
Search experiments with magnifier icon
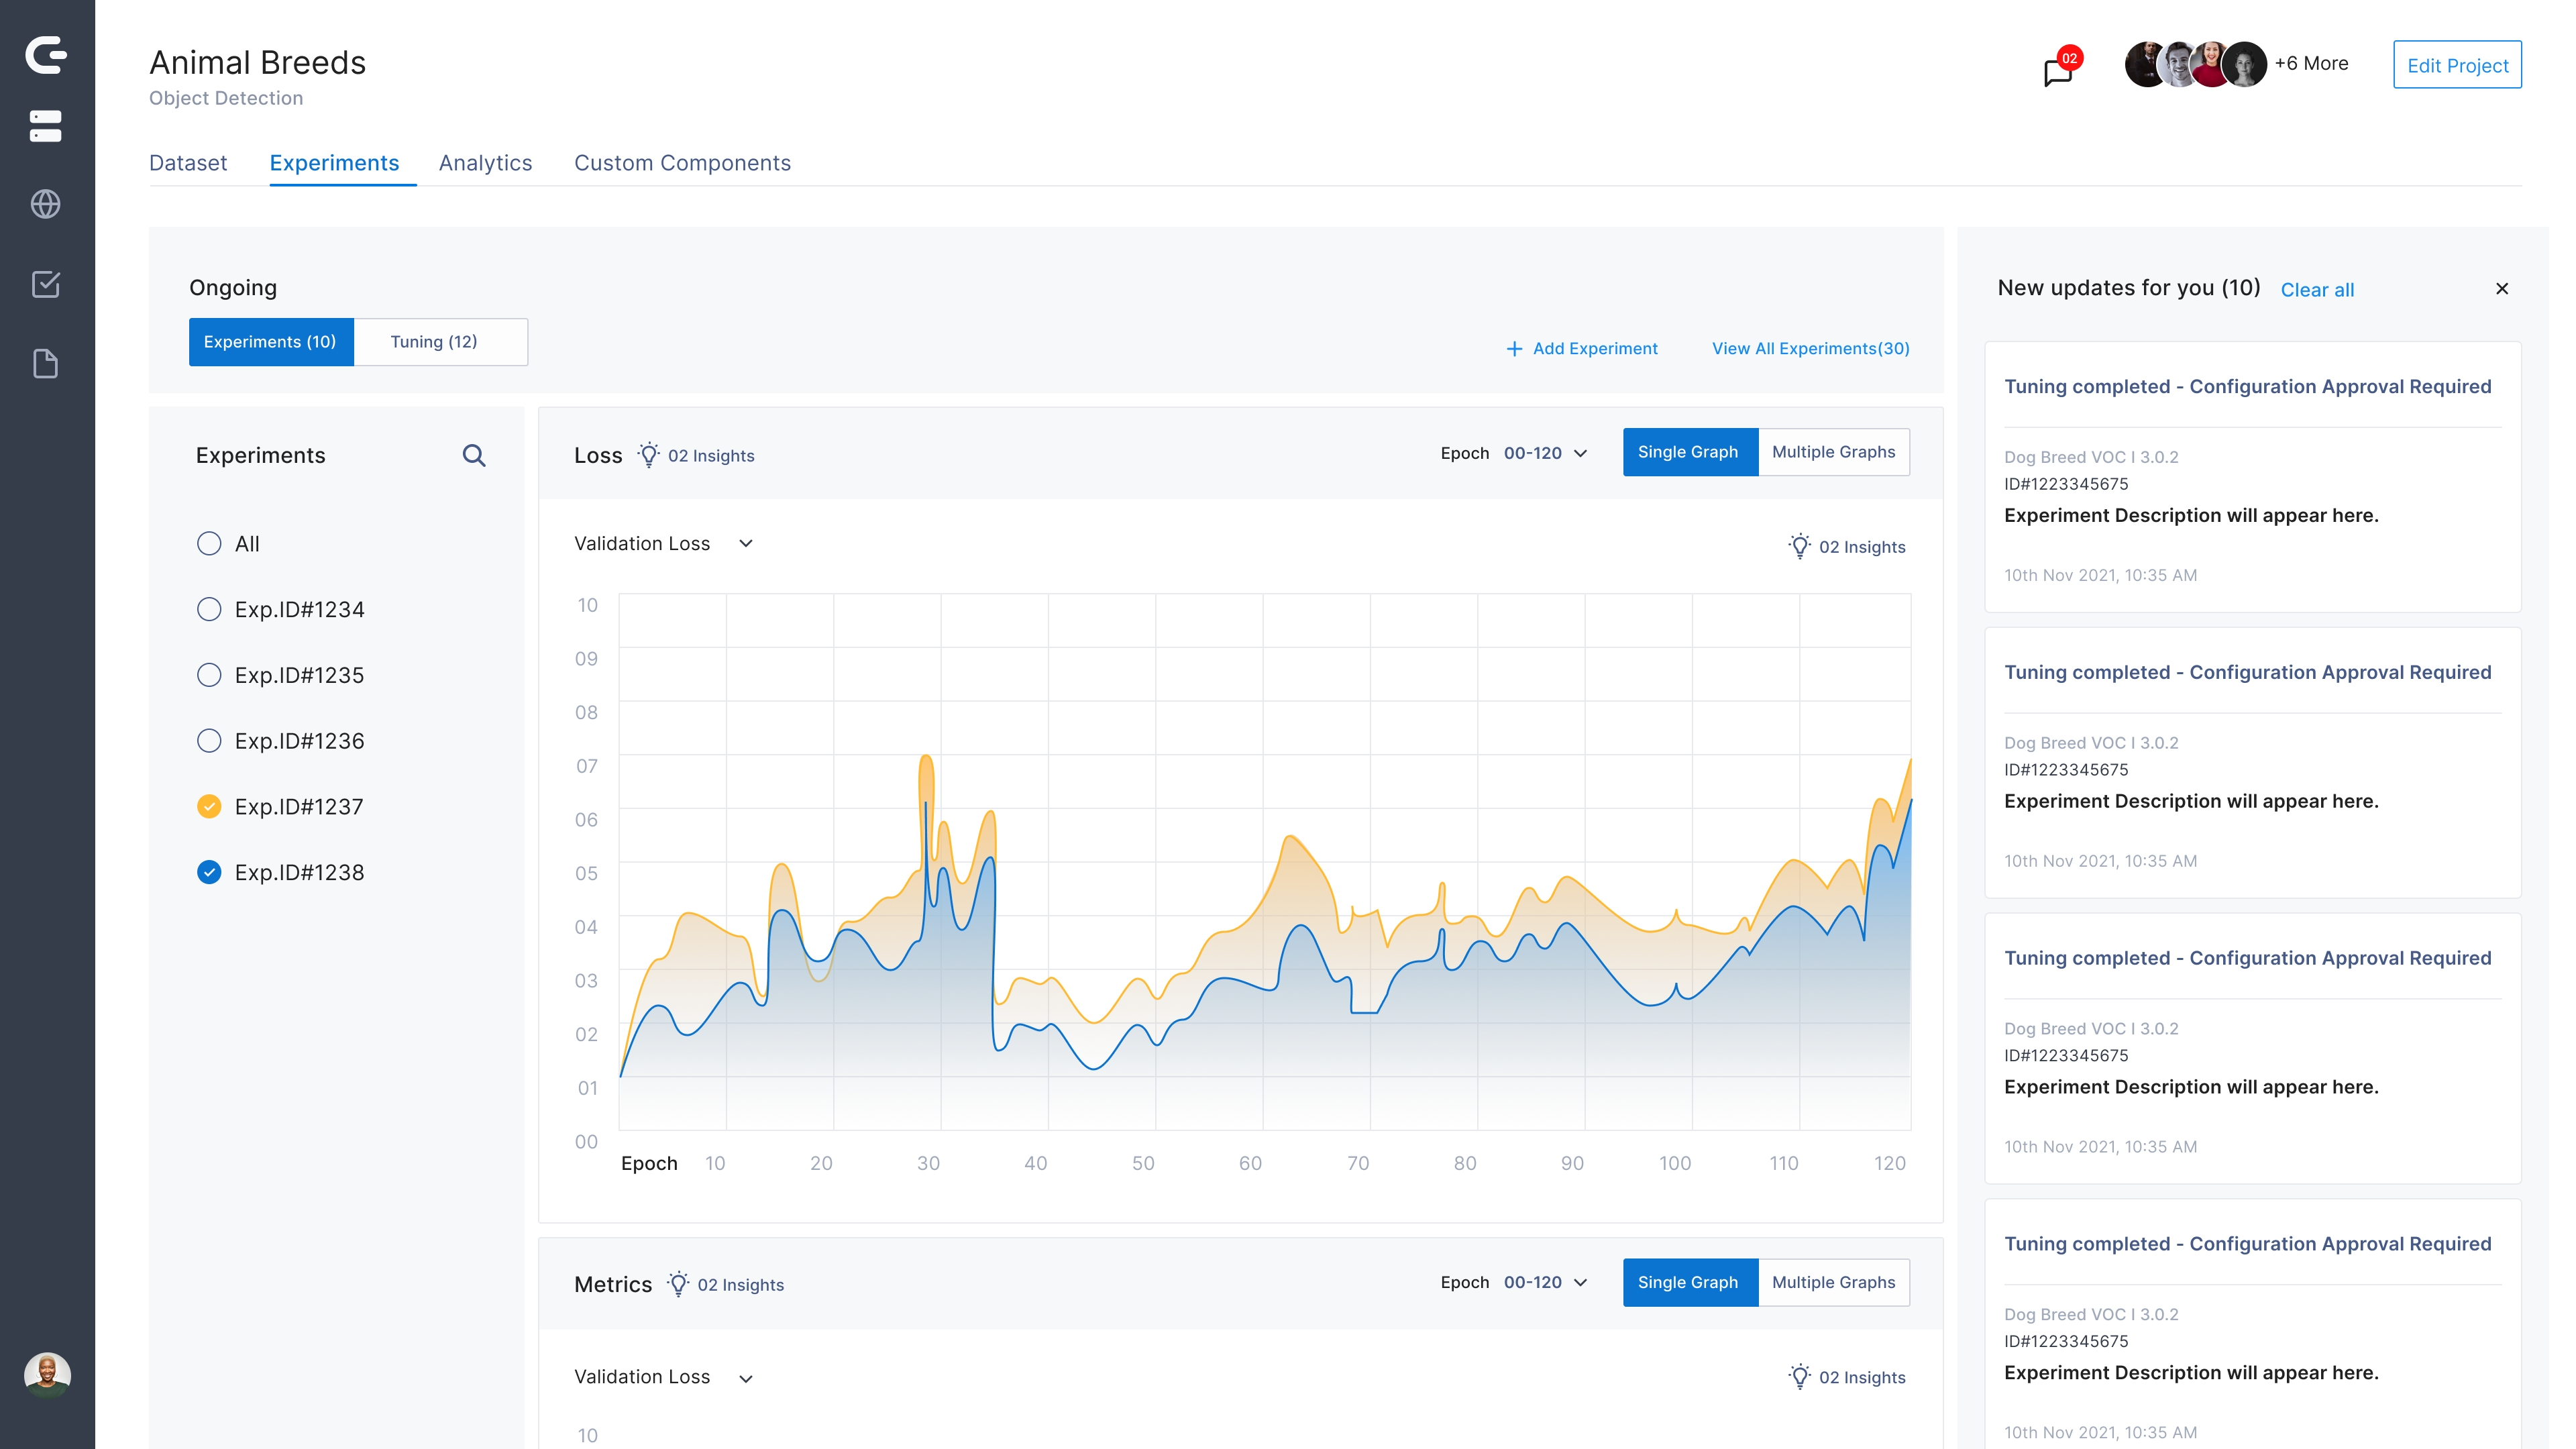(x=474, y=456)
